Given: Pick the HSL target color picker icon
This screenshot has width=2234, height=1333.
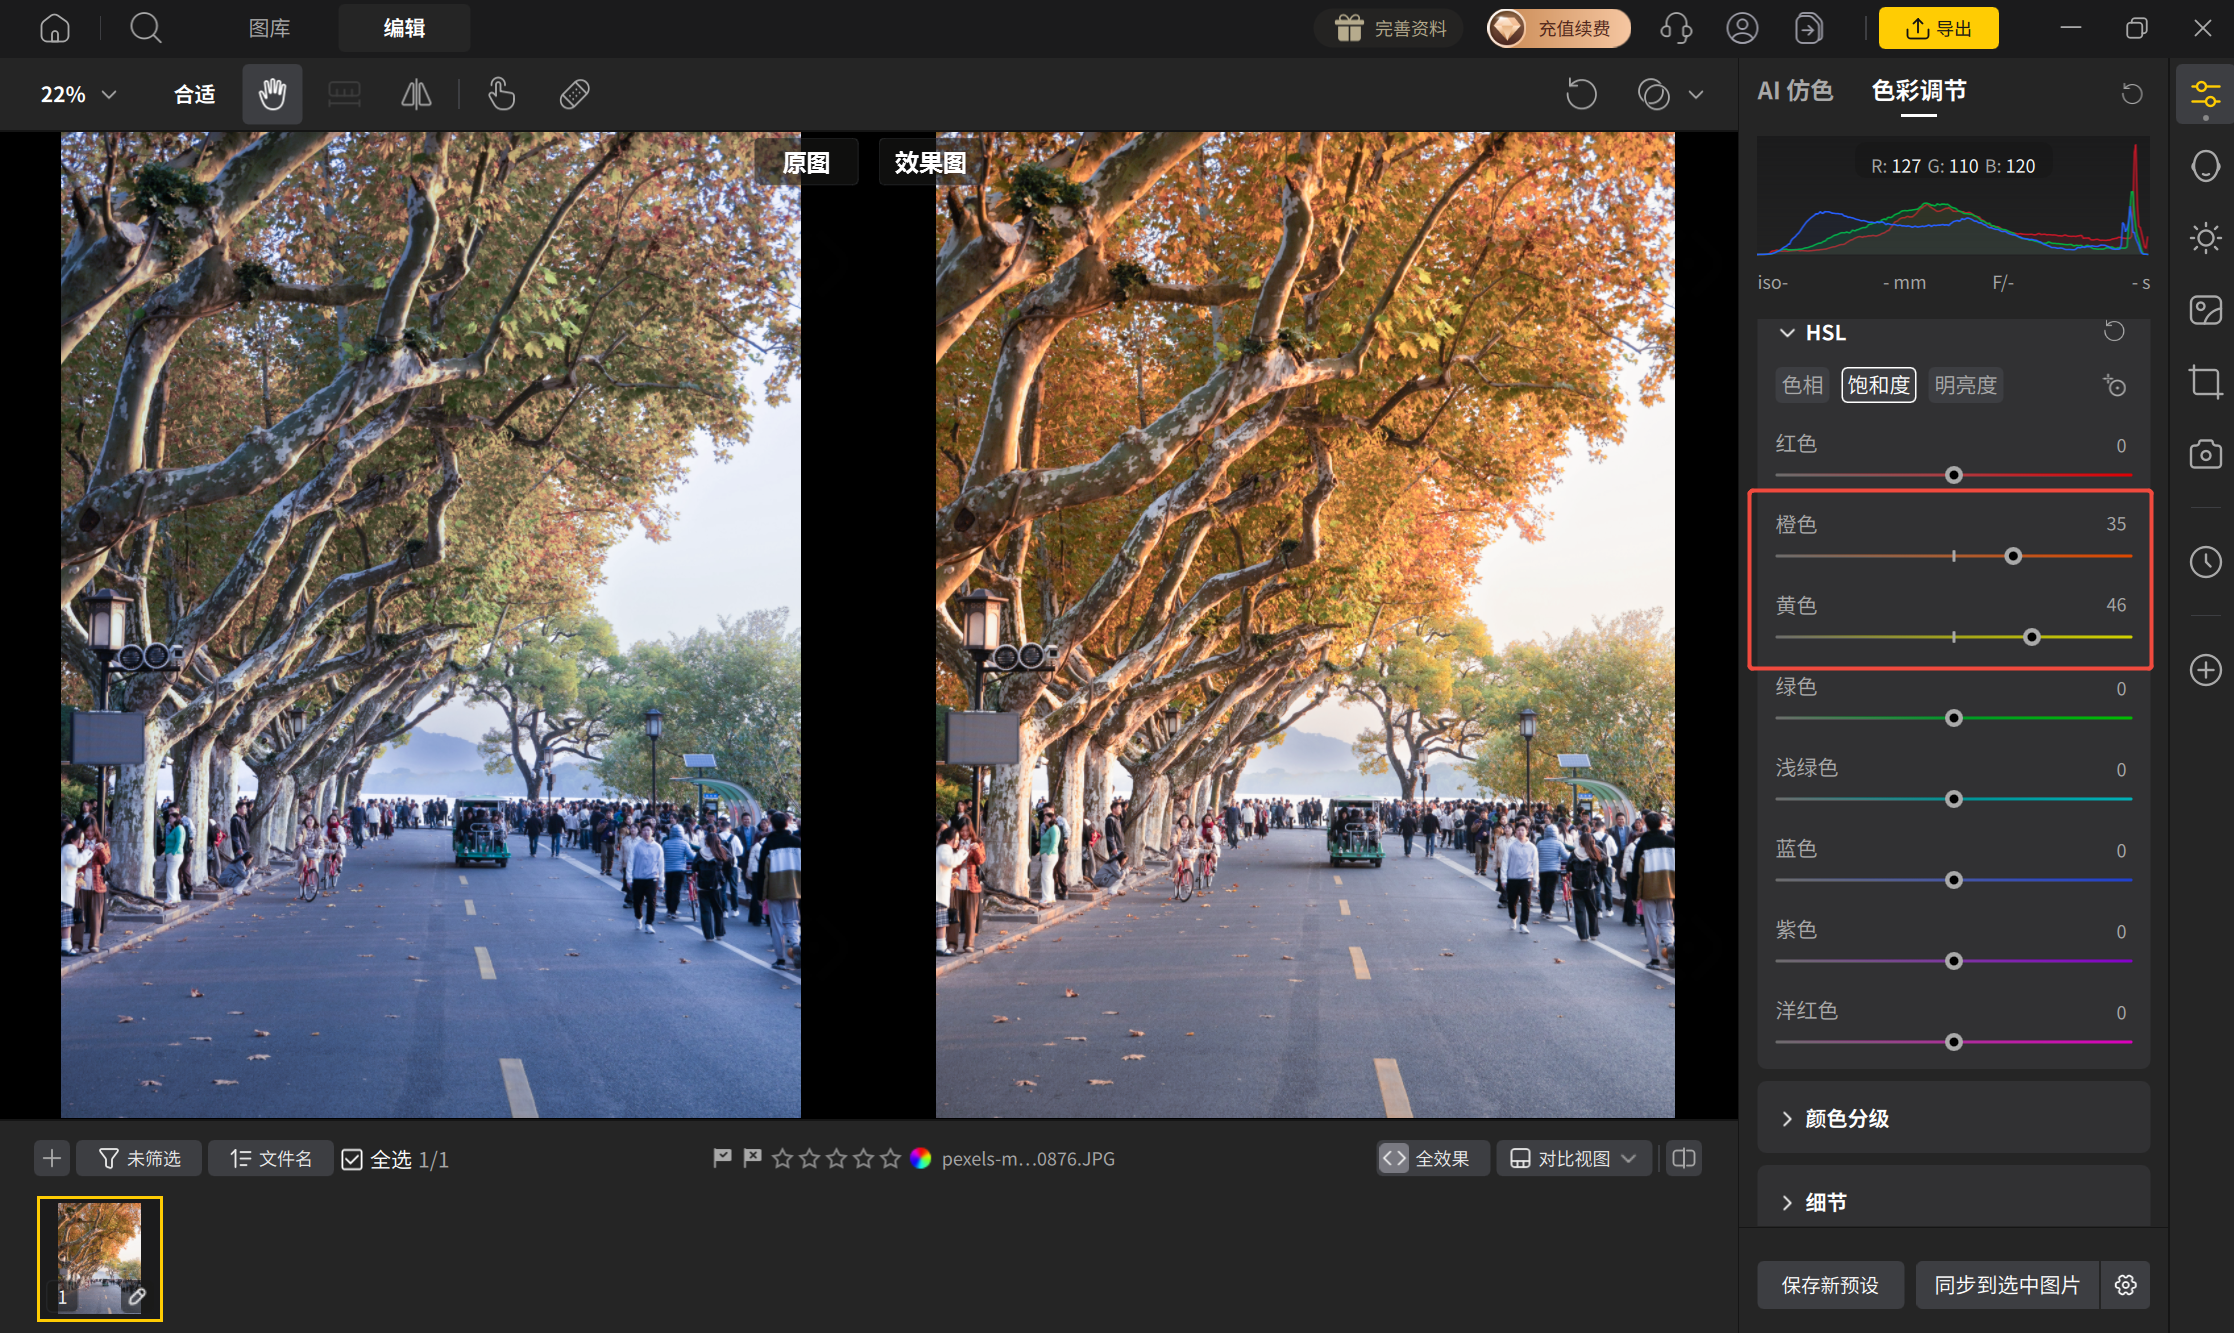Looking at the screenshot, I should point(2114,385).
